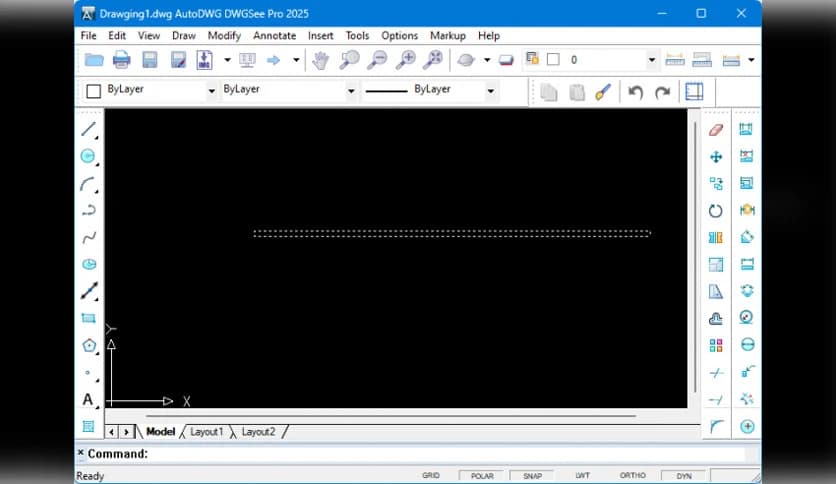Screen dimensions: 836x484
Task: Click the Zoom out magnifier icon
Action: click(377, 60)
